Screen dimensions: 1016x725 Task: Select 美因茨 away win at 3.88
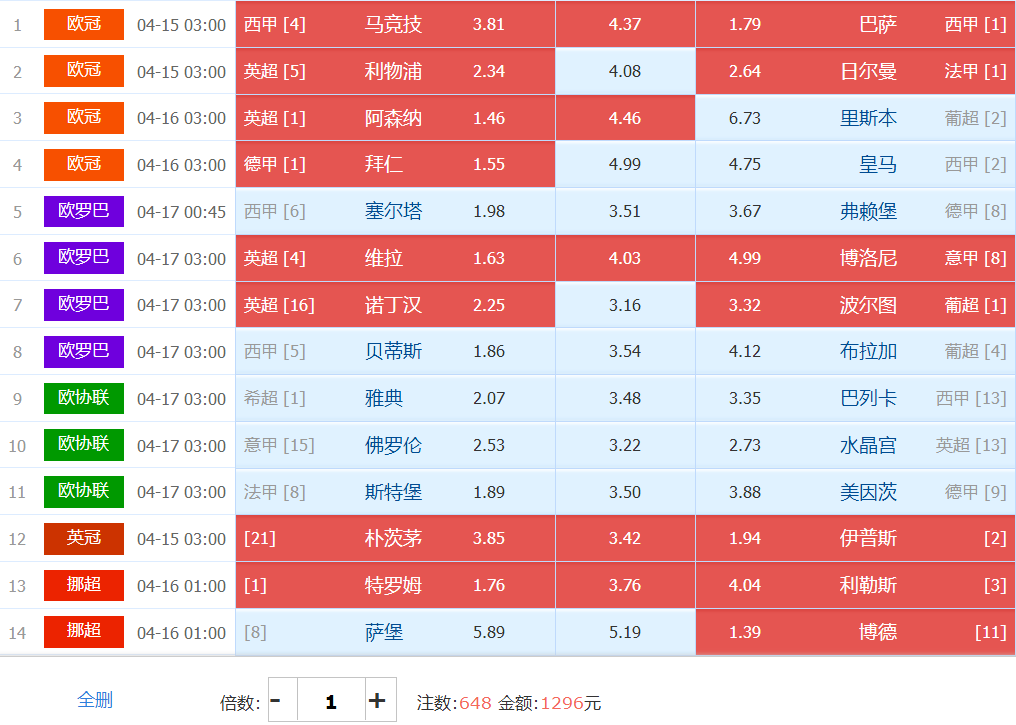855,492
